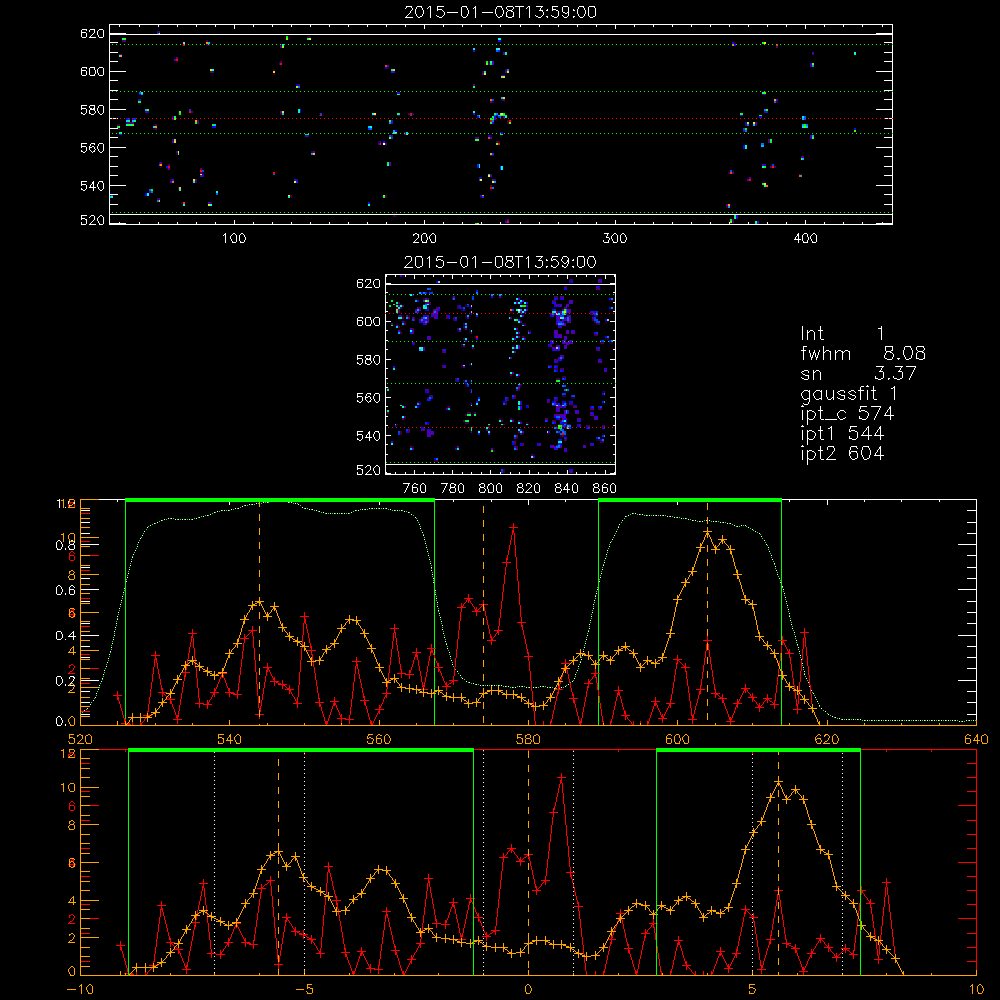
Task: Click the top plot's timestamp title 2015-01-08T13:59:00
Action: (500, 12)
